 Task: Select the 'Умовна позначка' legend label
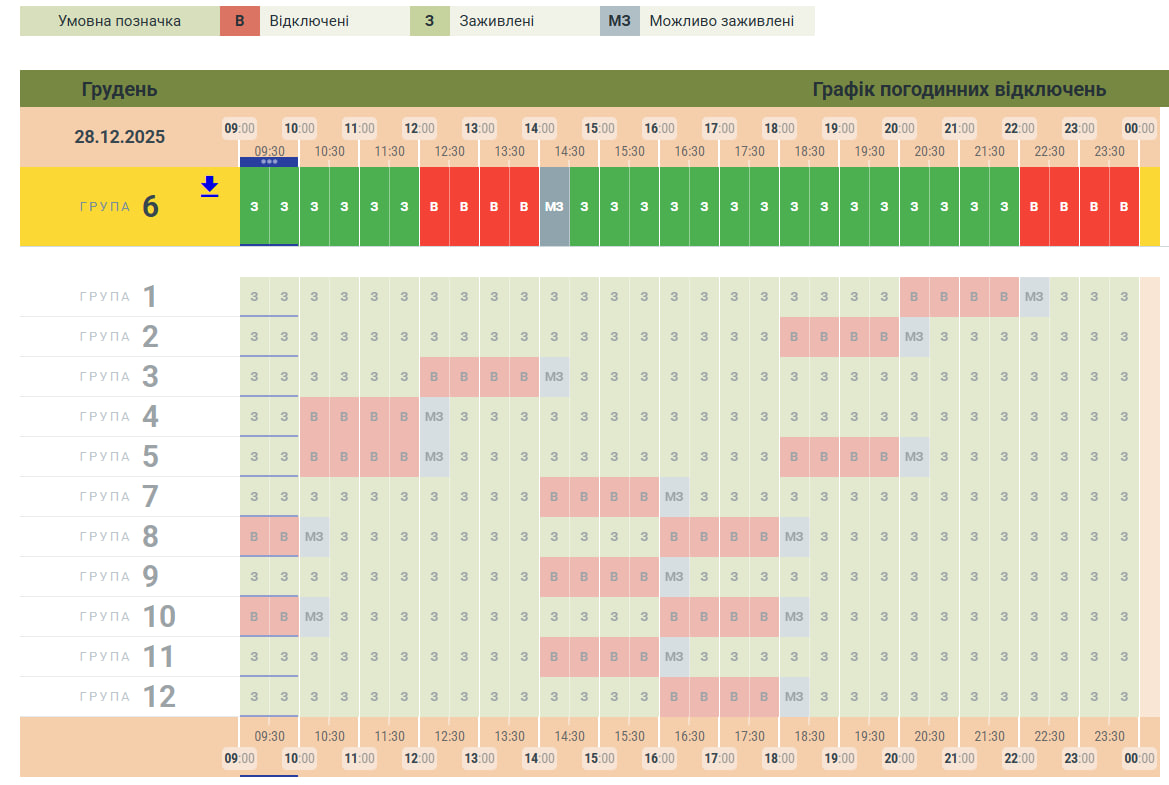(x=120, y=21)
